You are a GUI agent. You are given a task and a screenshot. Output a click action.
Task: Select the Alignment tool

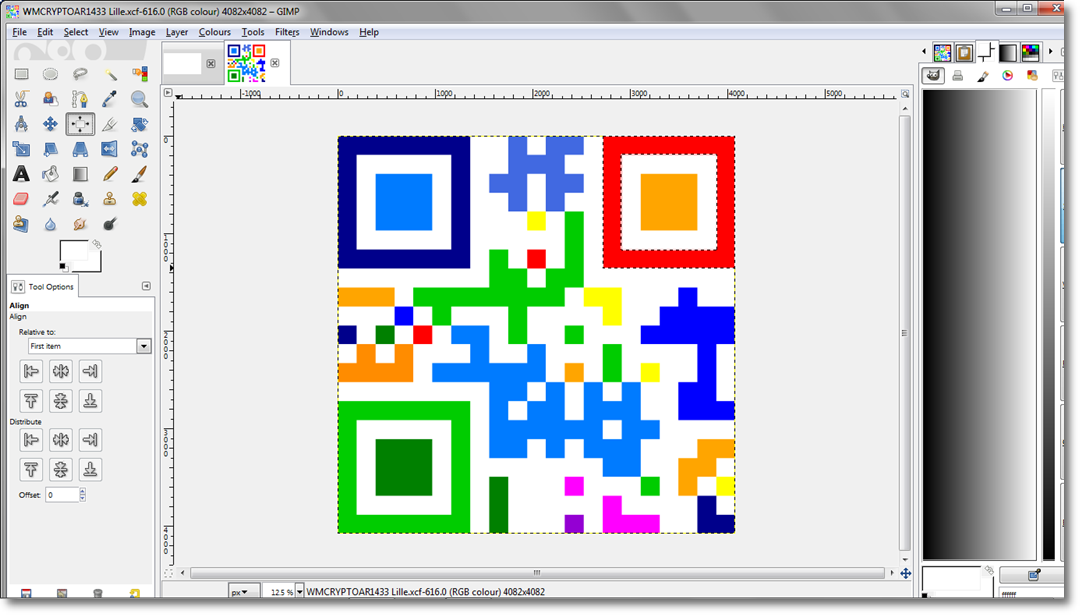80,124
